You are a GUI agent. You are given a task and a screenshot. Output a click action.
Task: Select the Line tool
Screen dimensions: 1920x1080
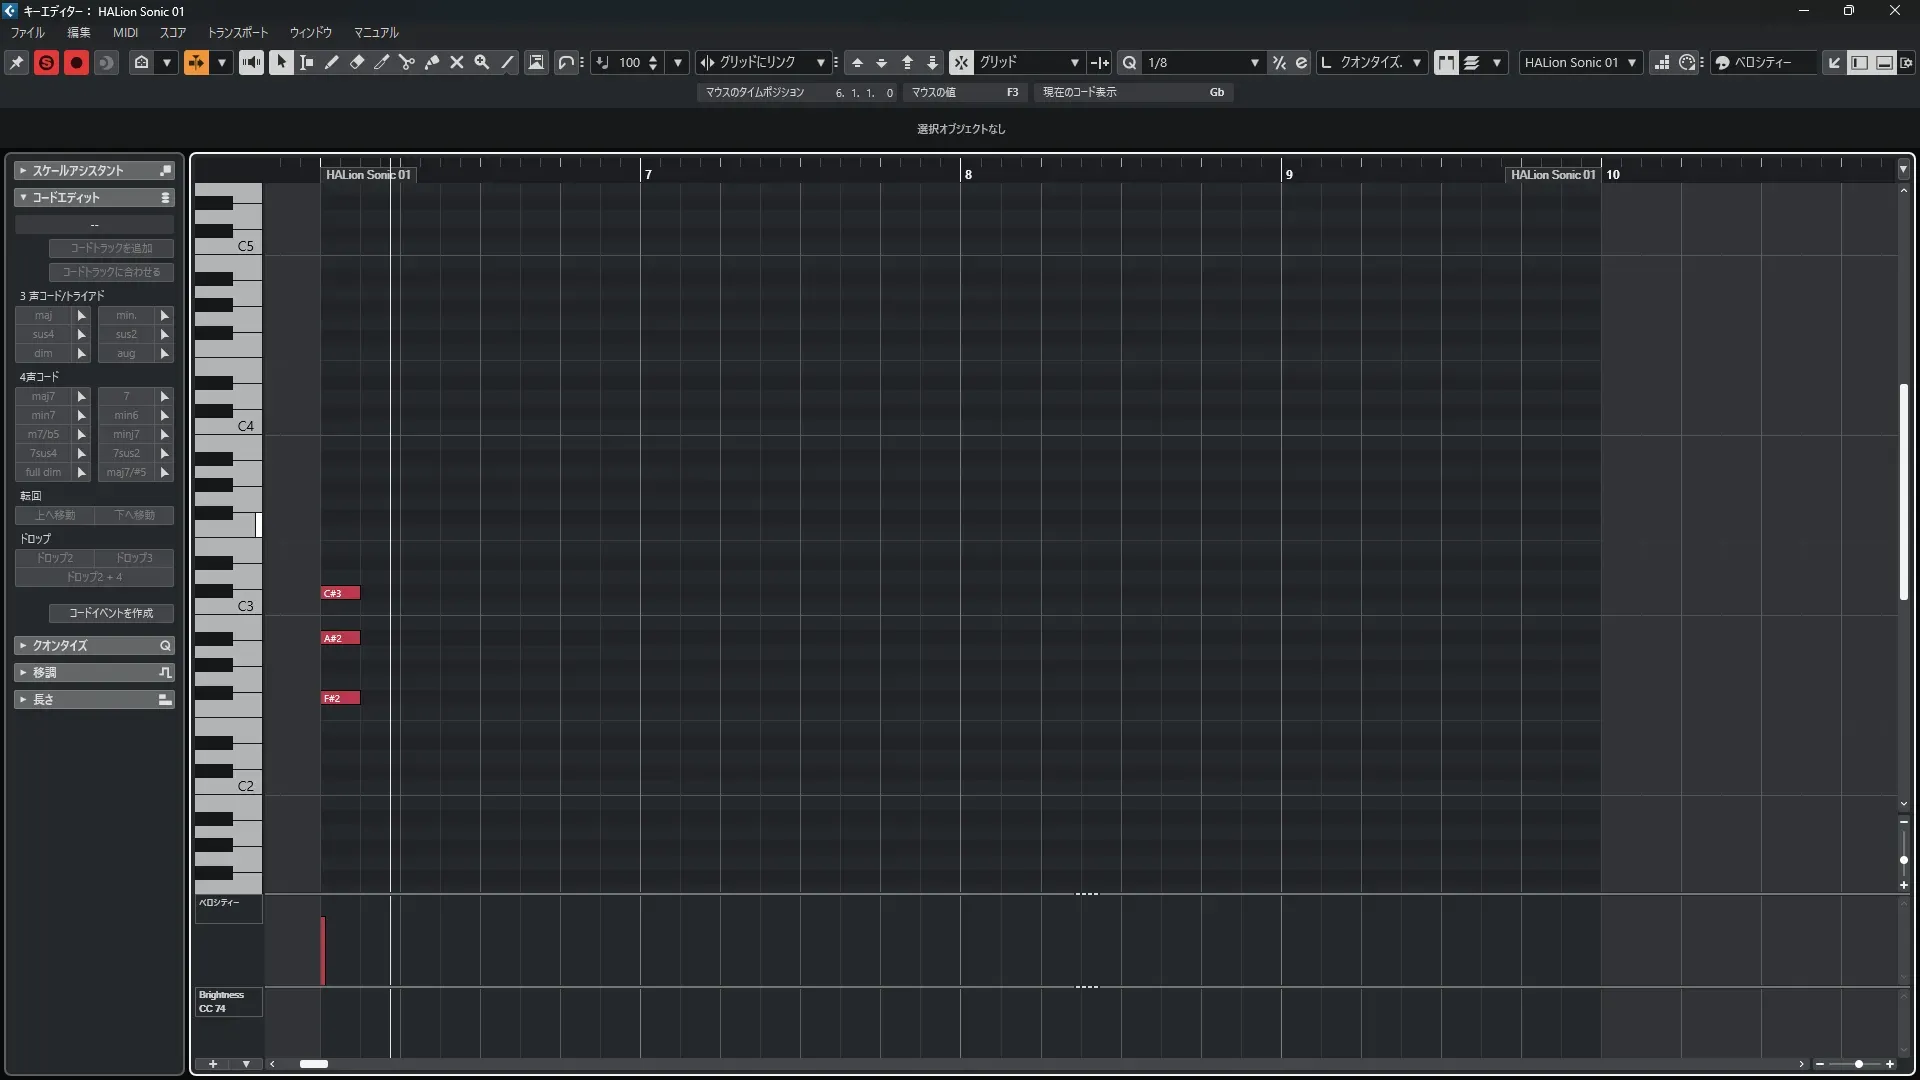click(507, 62)
